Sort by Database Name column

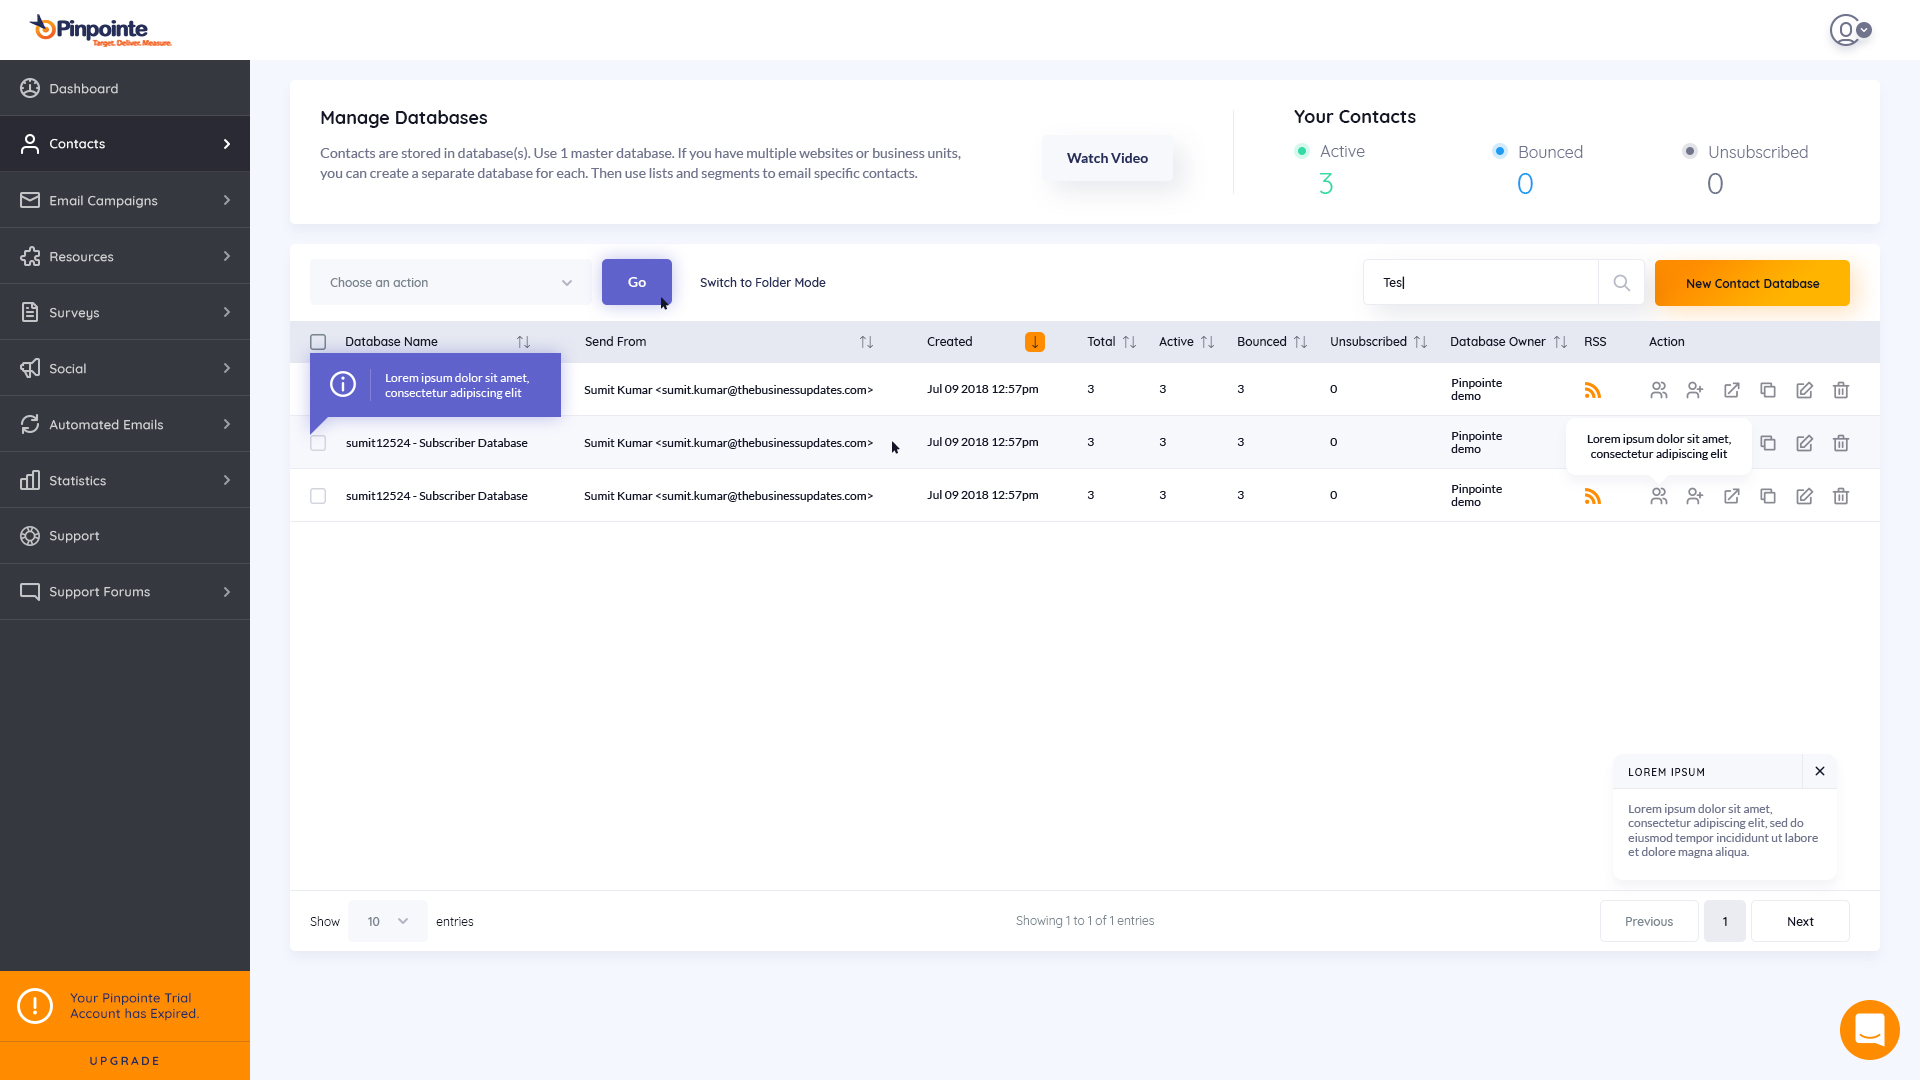(x=523, y=342)
